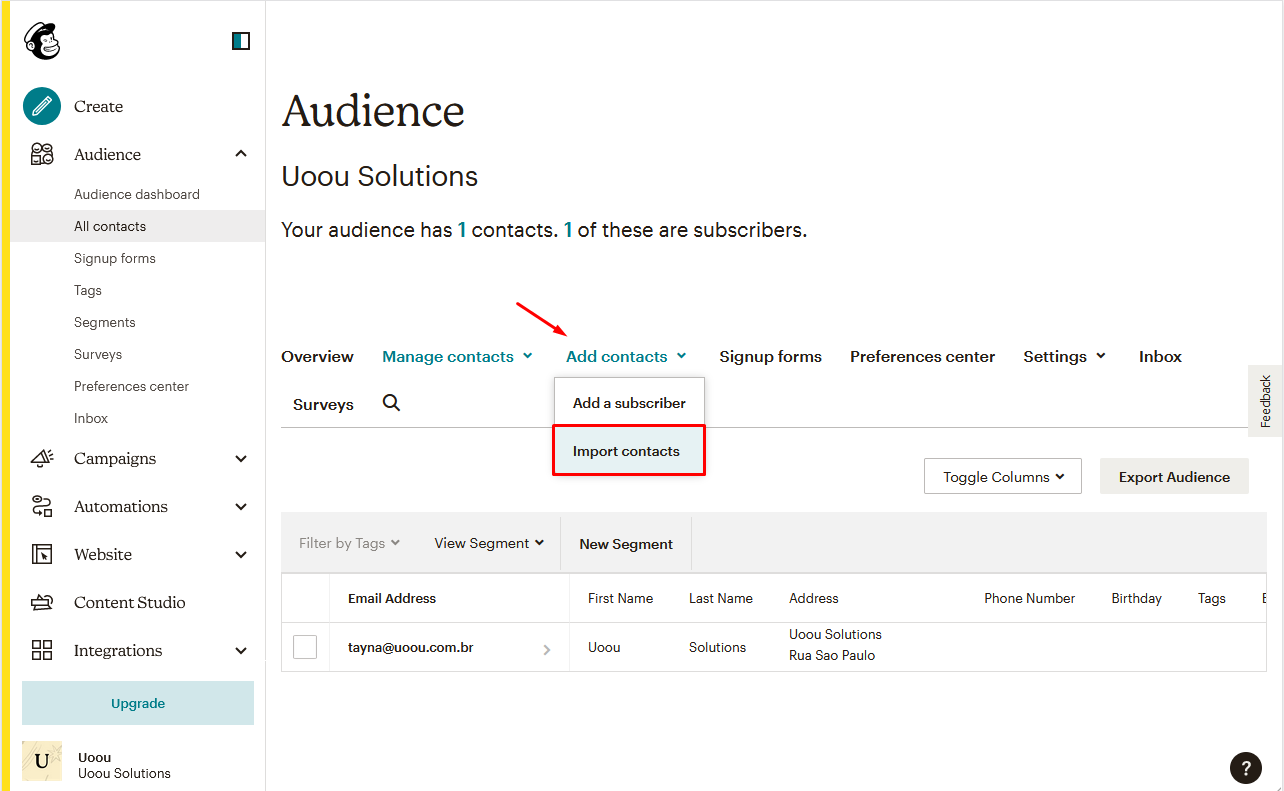Click the First Name column header
1284x791 pixels.
(x=620, y=598)
